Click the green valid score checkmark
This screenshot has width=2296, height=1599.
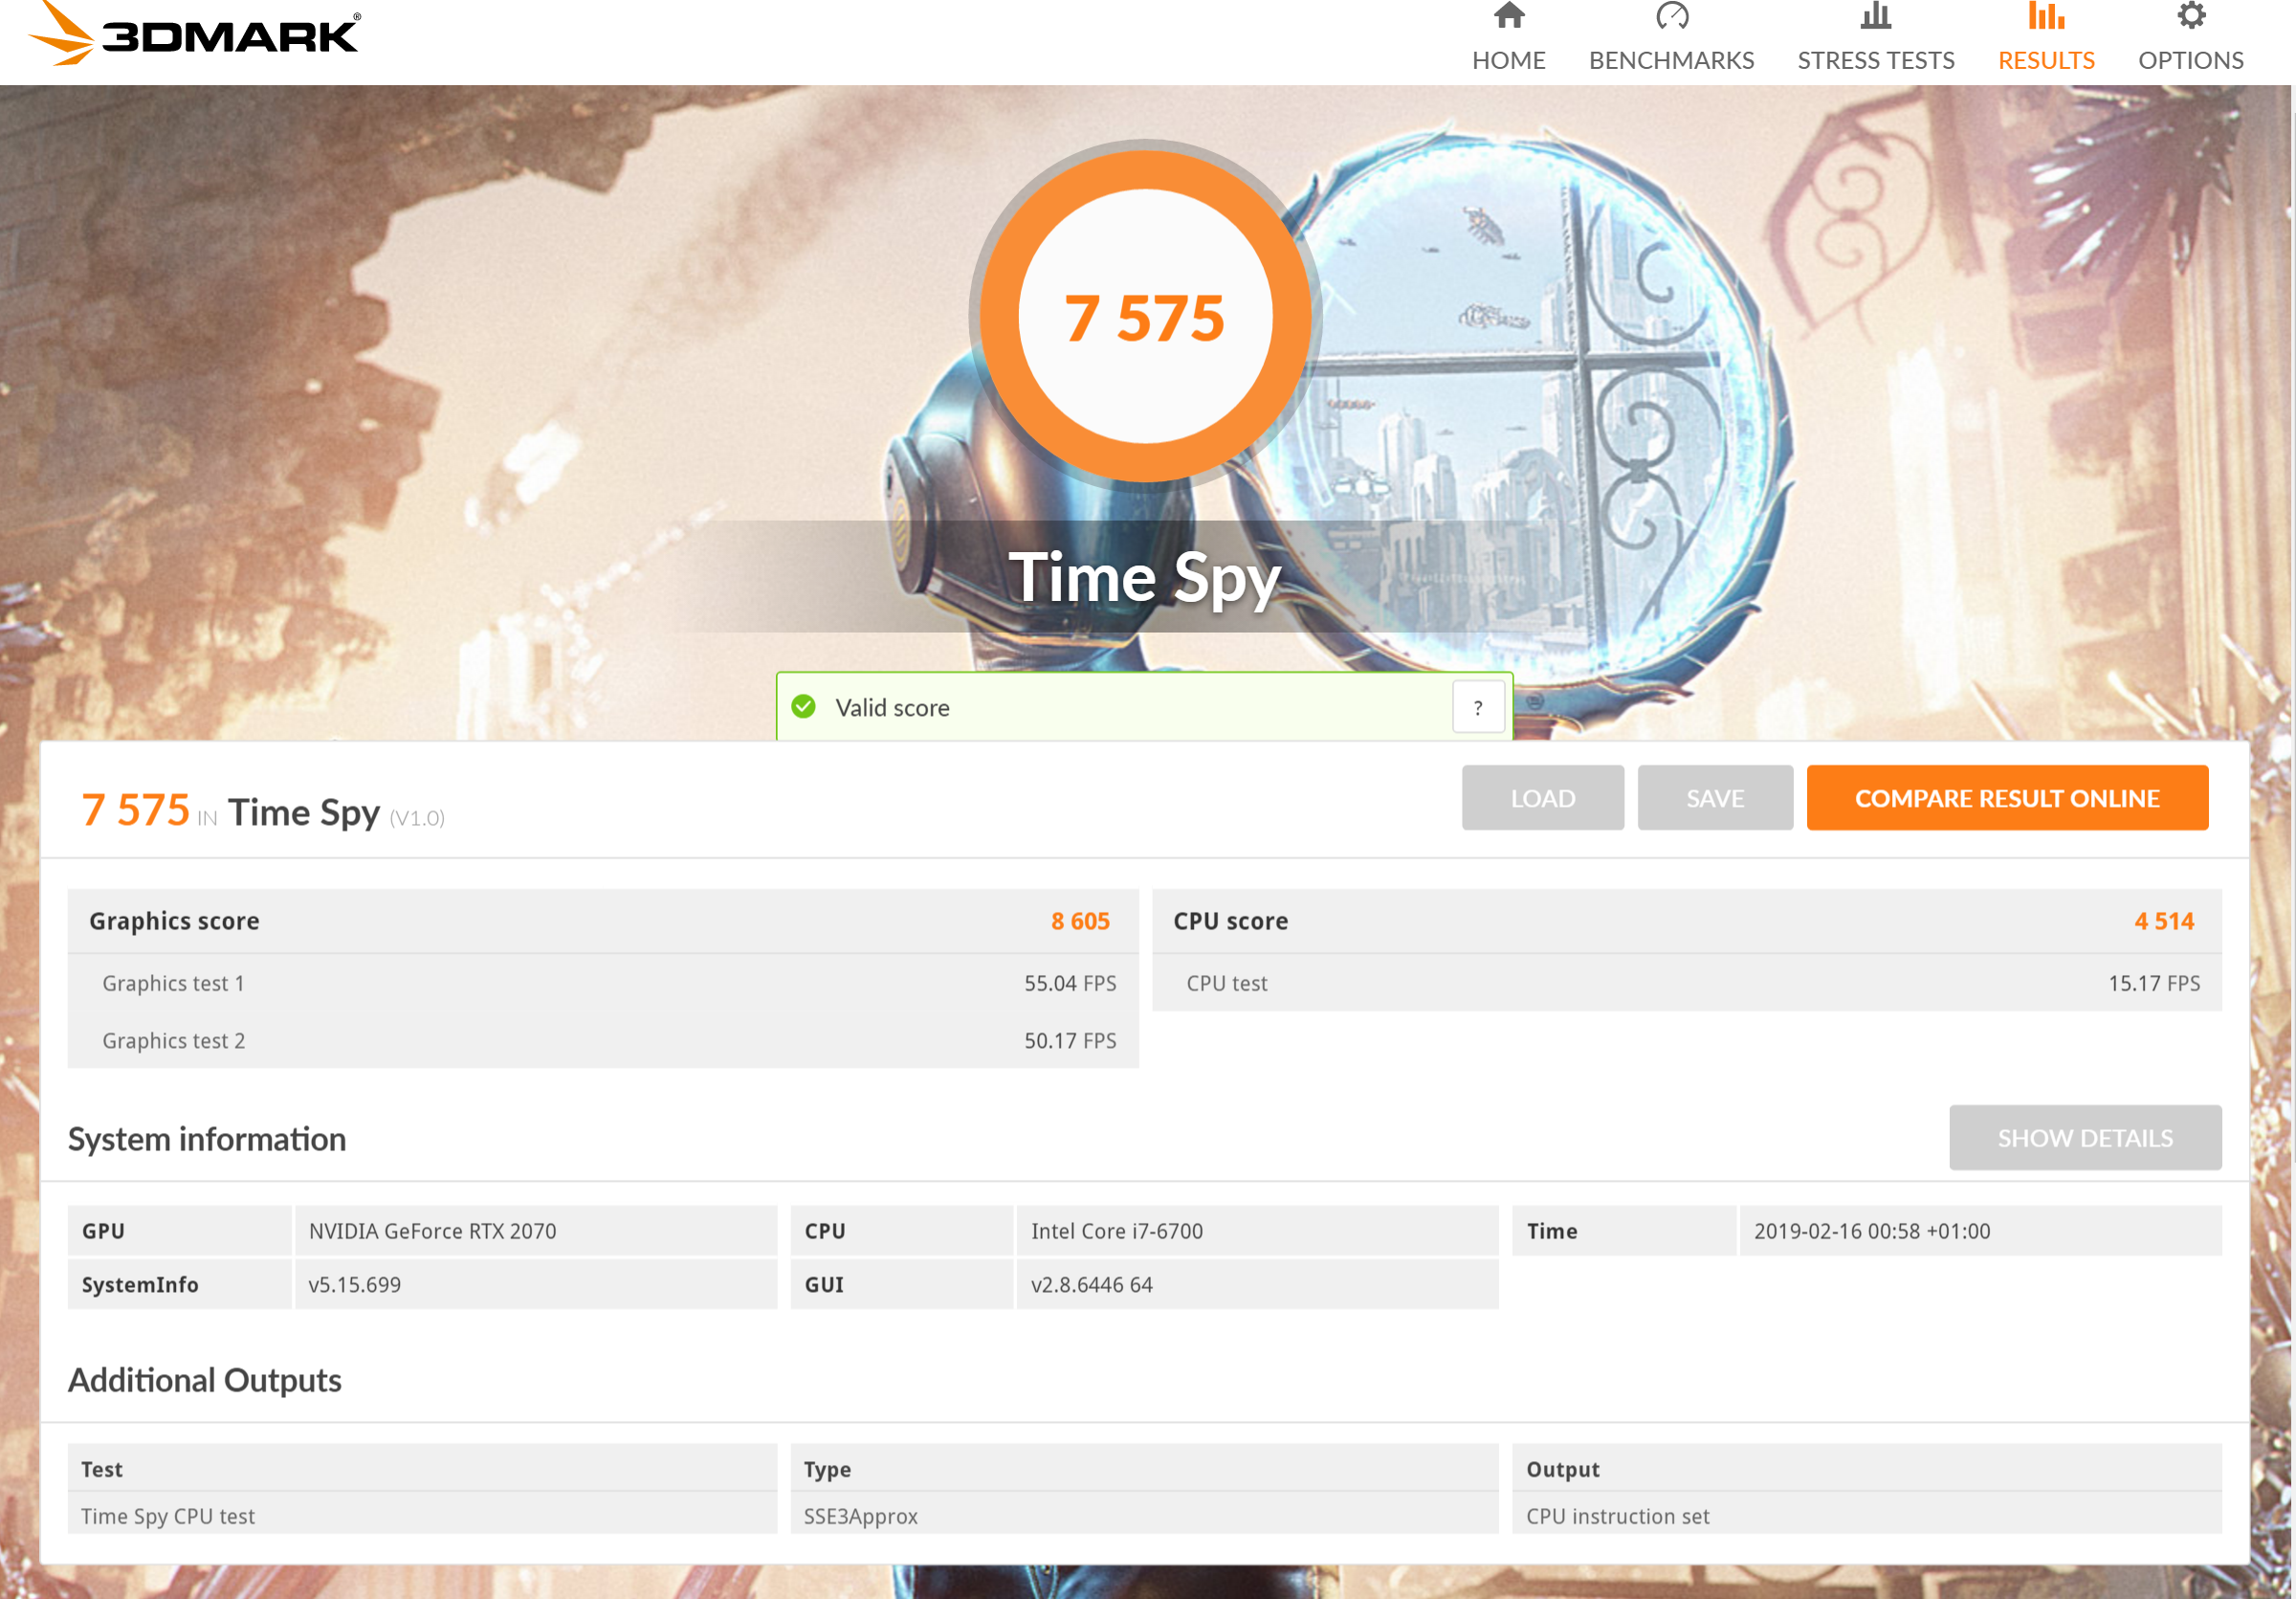click(x=803, y=707)
